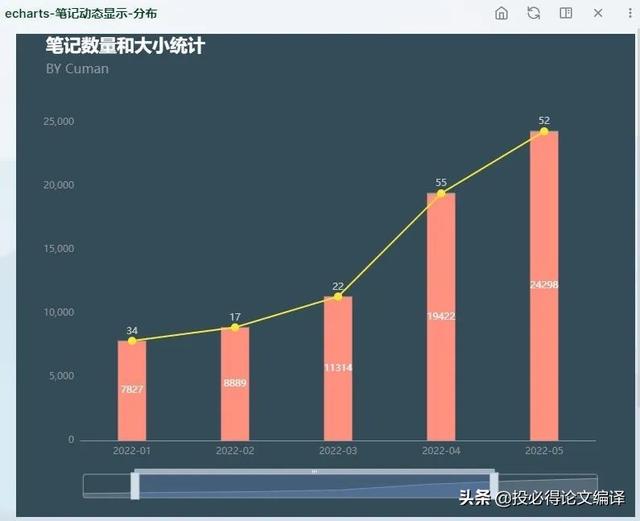Viewport: 640px width, 521px height.
Task: Click the y-axis label 5,000
Action: [x=62, y=376]
